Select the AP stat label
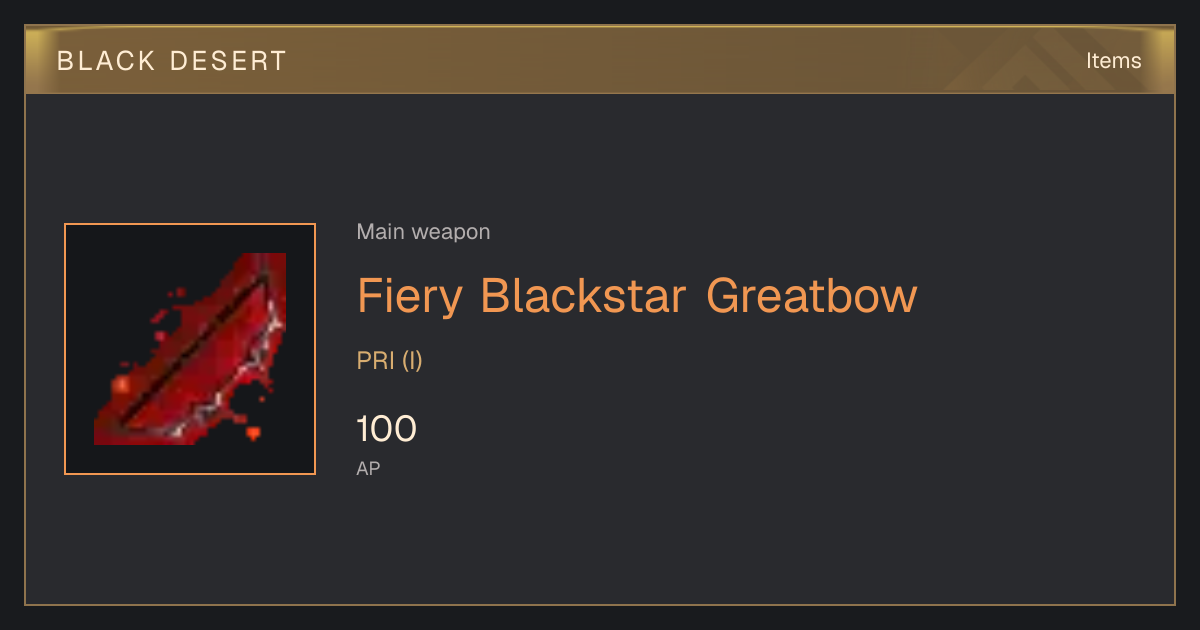The height and width of the screenshot is (630, 1200). coord(368,468)
